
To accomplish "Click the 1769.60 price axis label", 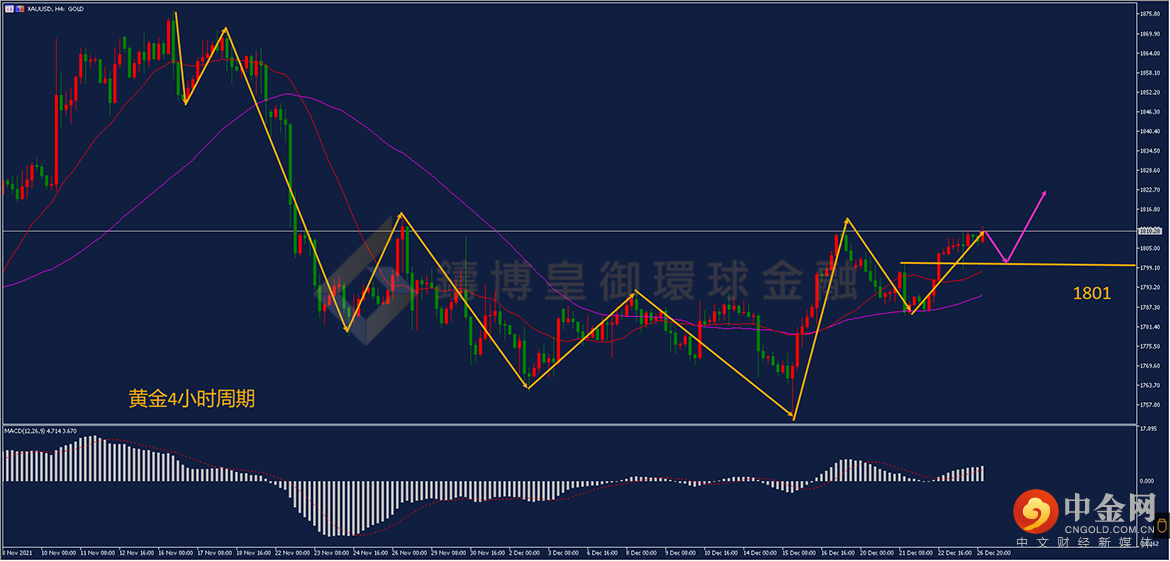I will click(1149, 366).
